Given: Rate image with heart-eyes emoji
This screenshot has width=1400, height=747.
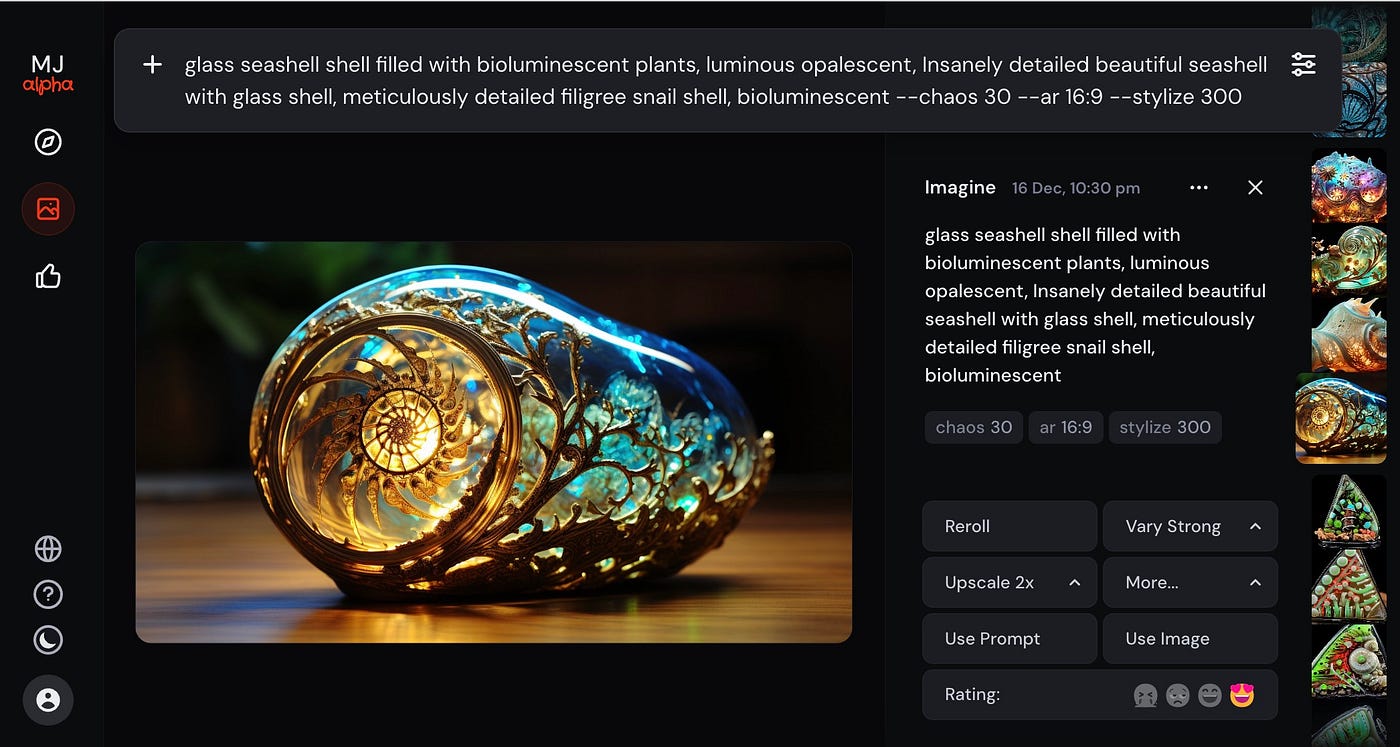Looking at the screenshot, I should (x=1242, y=695).
